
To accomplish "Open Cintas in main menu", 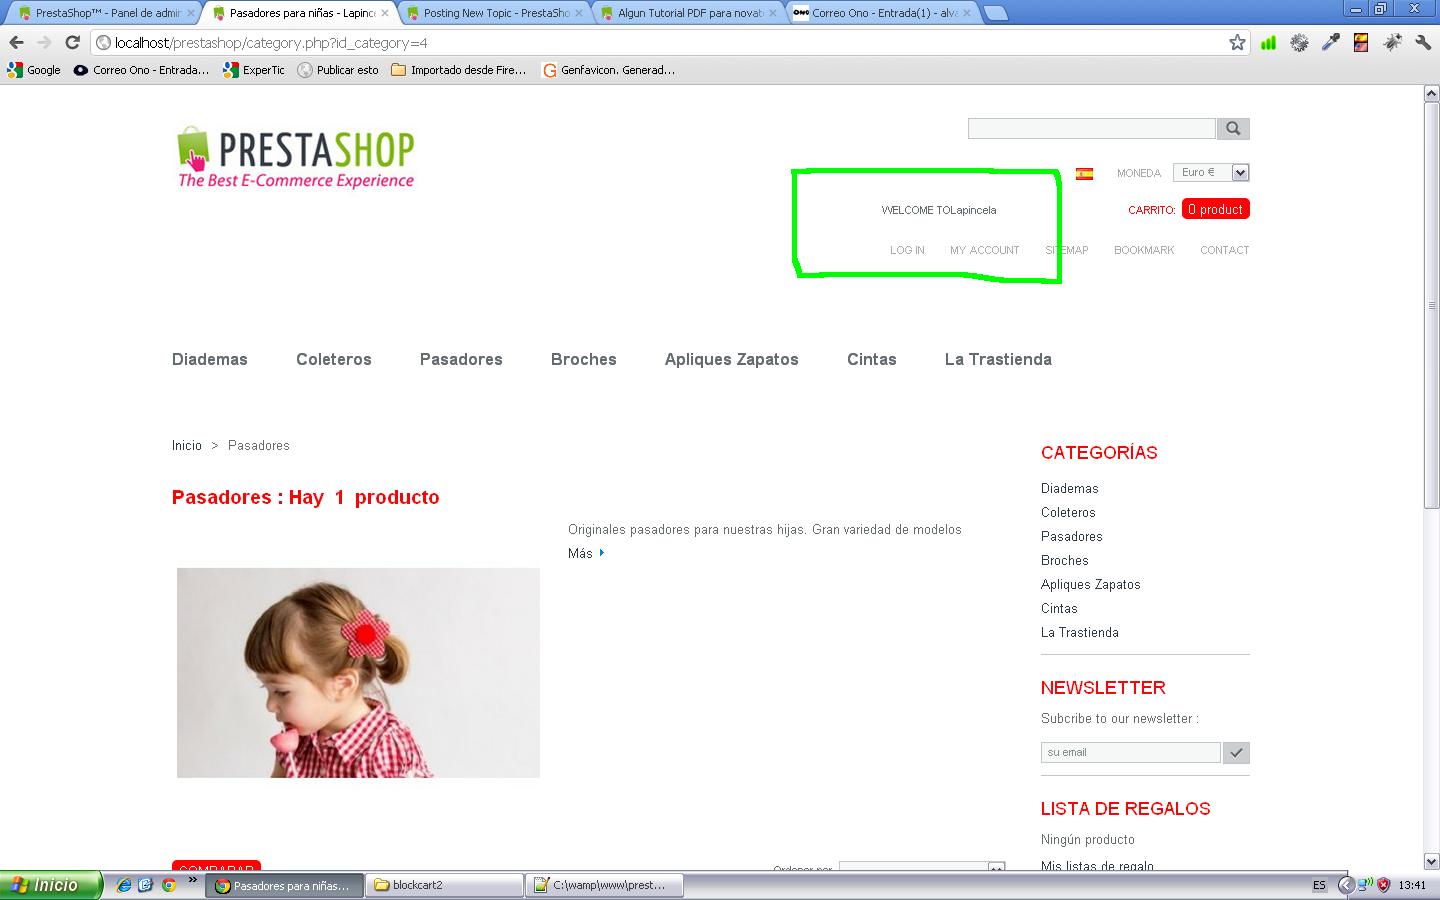I will tap(872, 359).
